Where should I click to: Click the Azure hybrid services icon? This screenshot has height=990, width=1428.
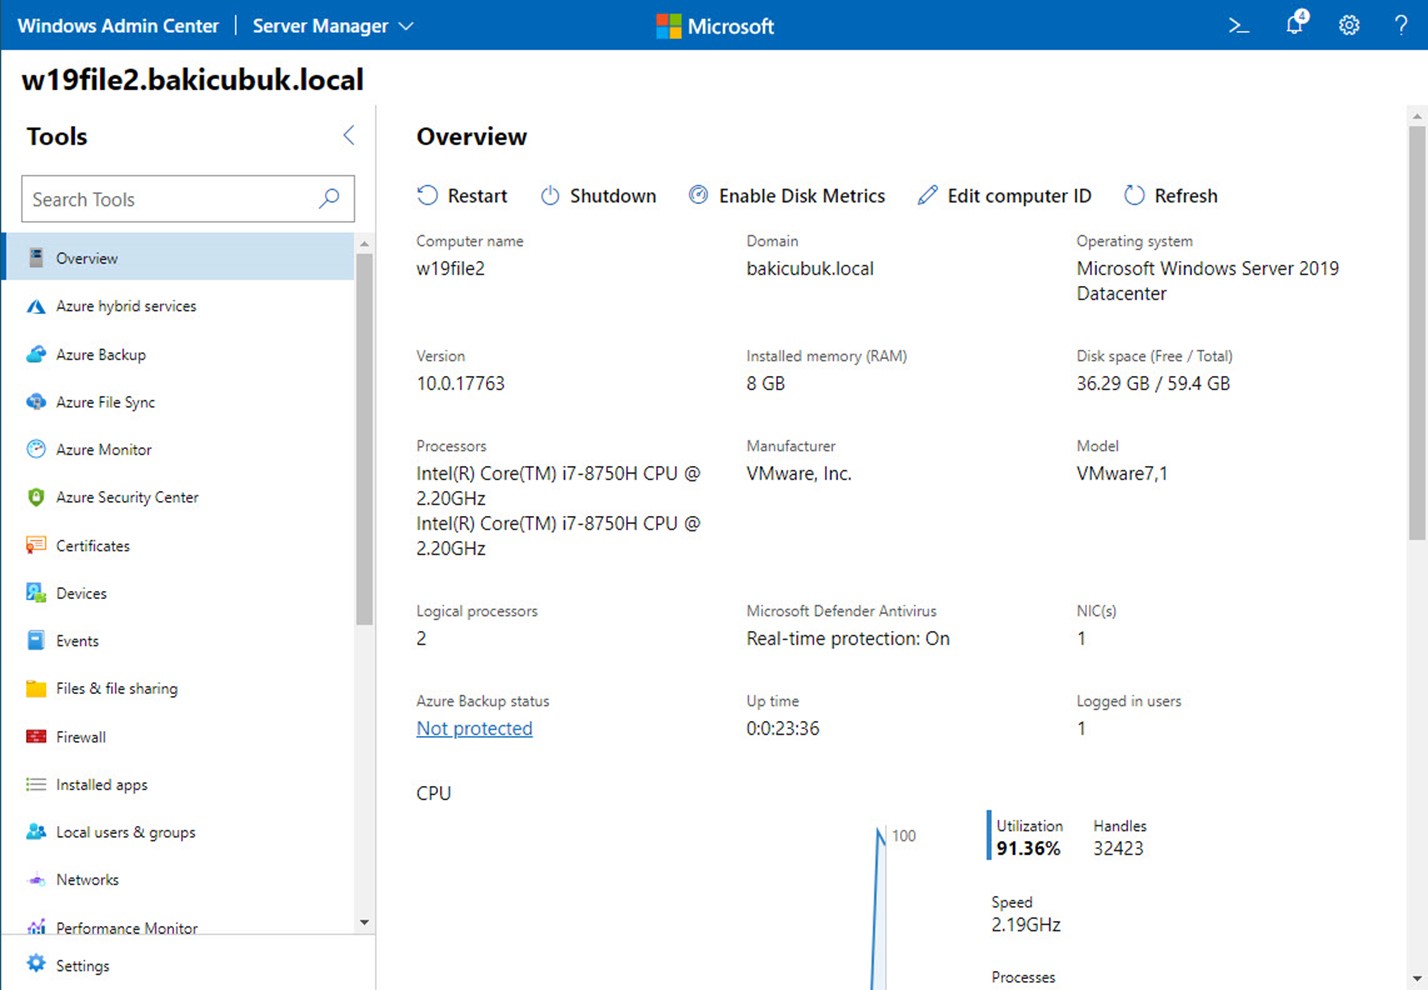point(36,306)
